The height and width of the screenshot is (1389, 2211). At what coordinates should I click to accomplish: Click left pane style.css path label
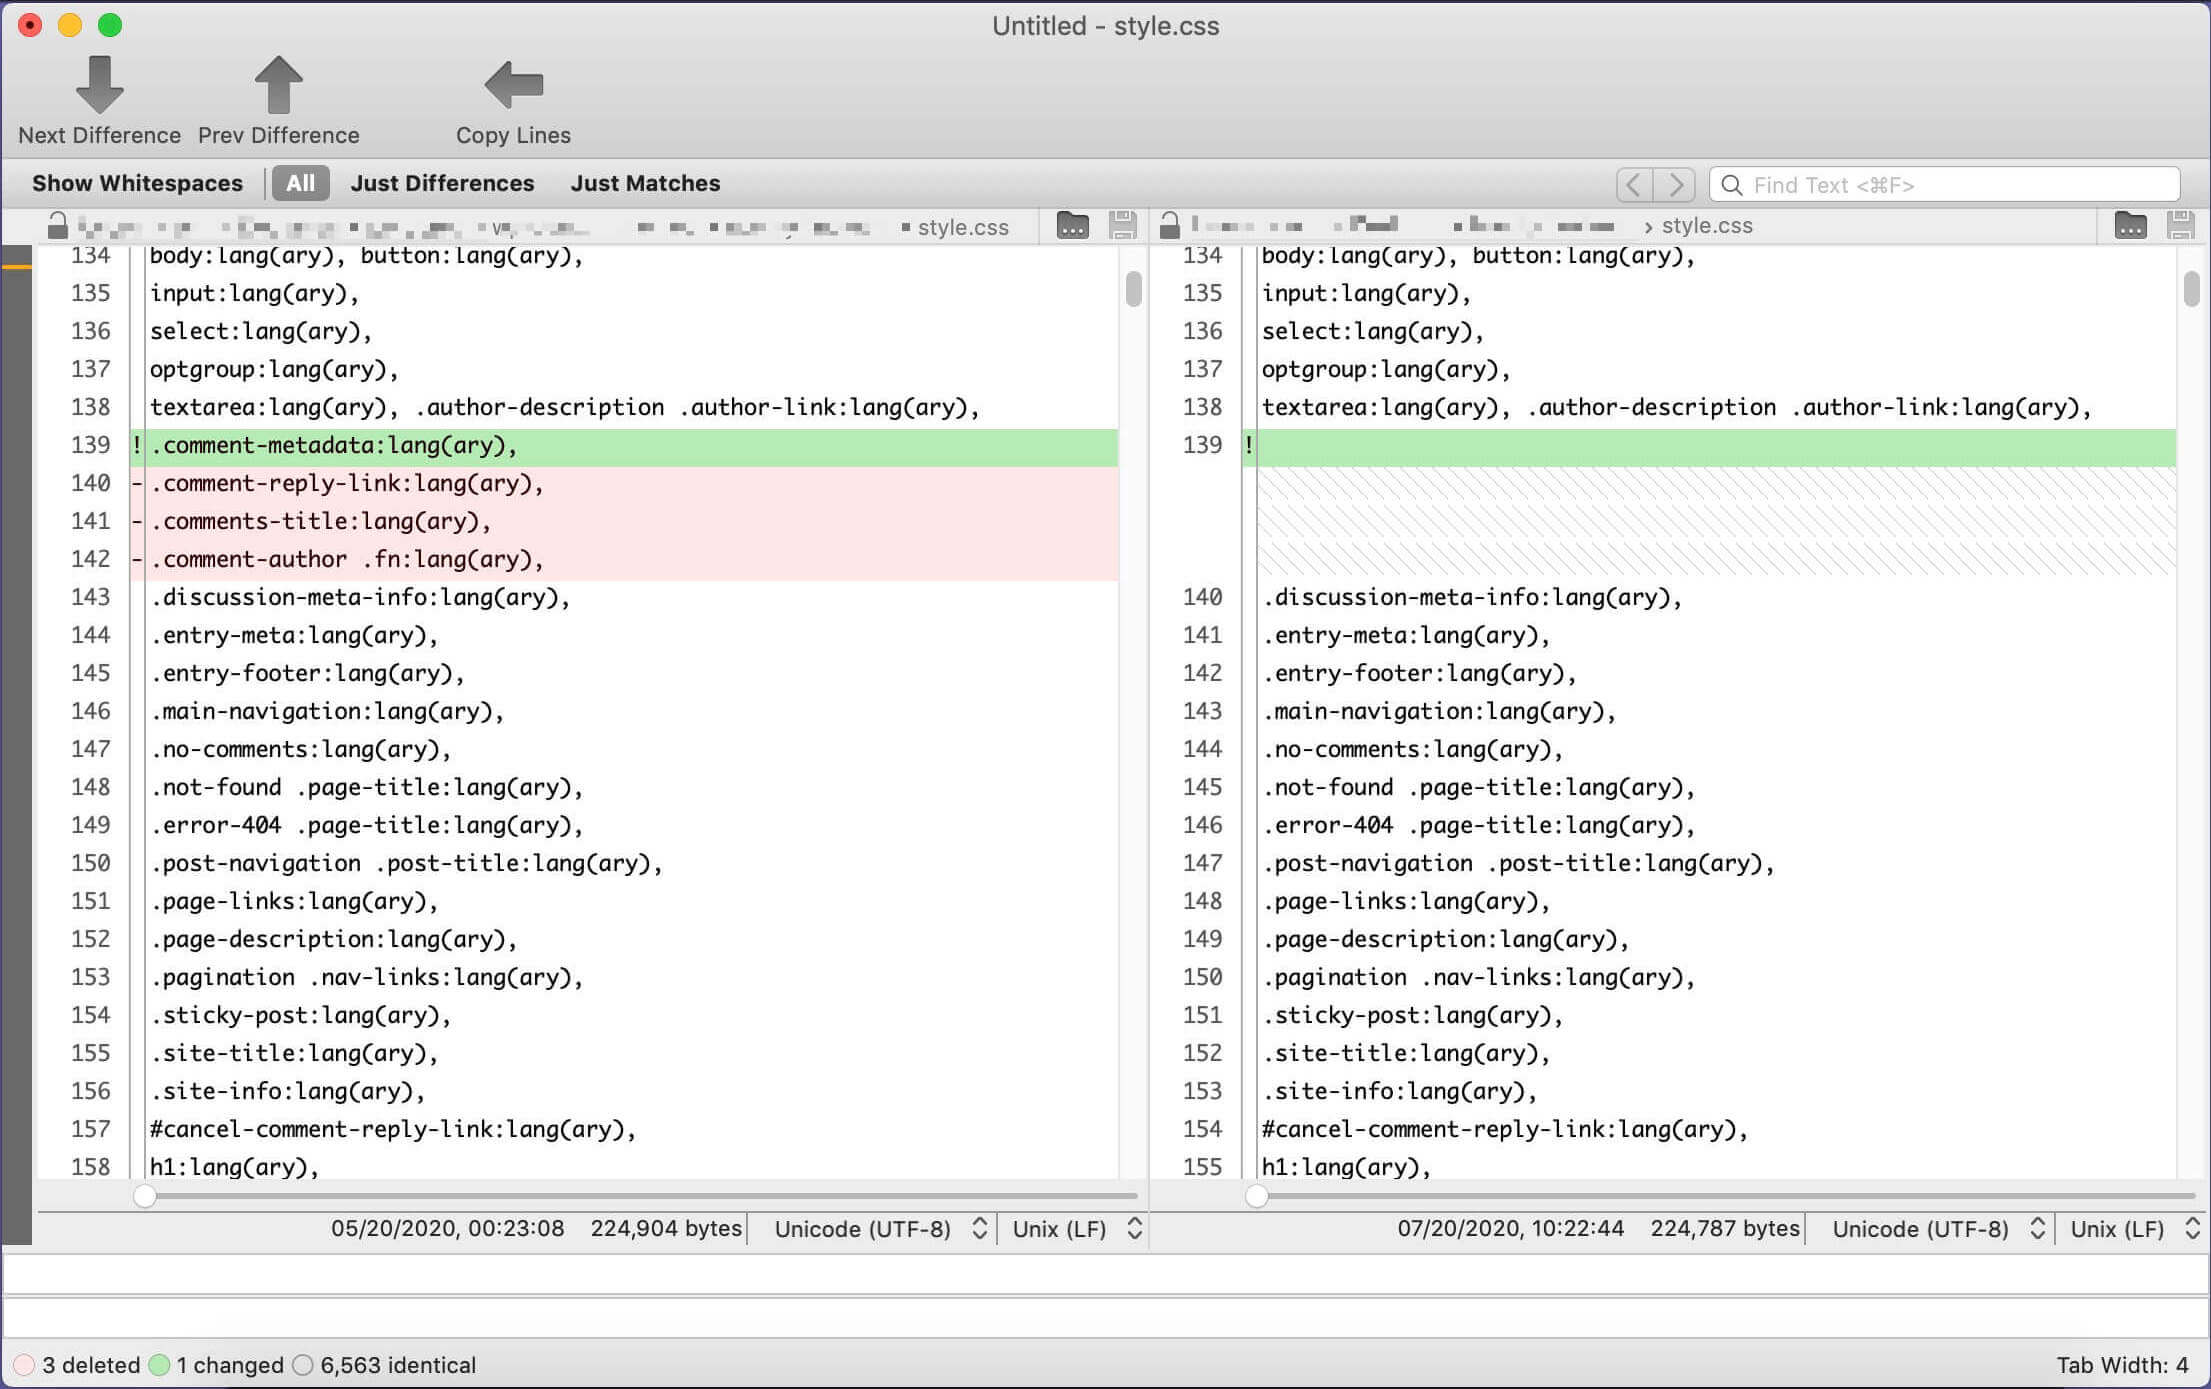click(963, 227)
